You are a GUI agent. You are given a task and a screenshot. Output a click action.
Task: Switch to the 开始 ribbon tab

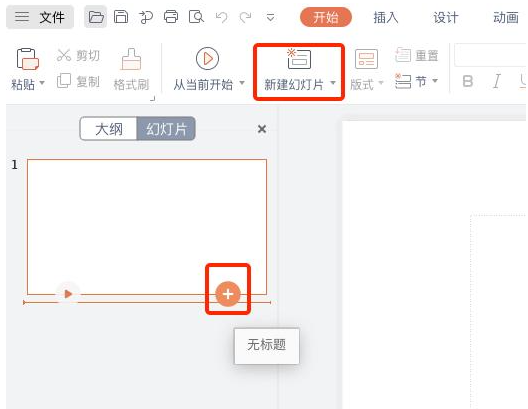[x=326, y=17]
